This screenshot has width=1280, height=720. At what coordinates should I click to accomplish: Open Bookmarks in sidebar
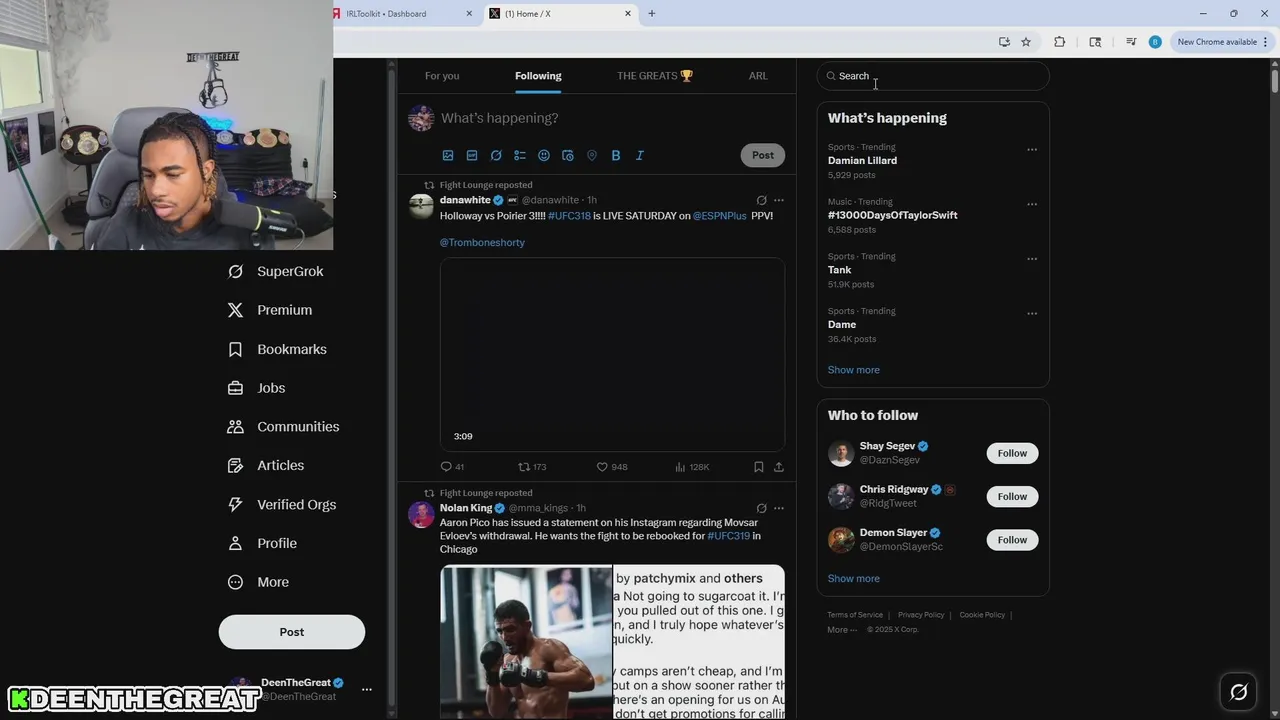point(278,349)
